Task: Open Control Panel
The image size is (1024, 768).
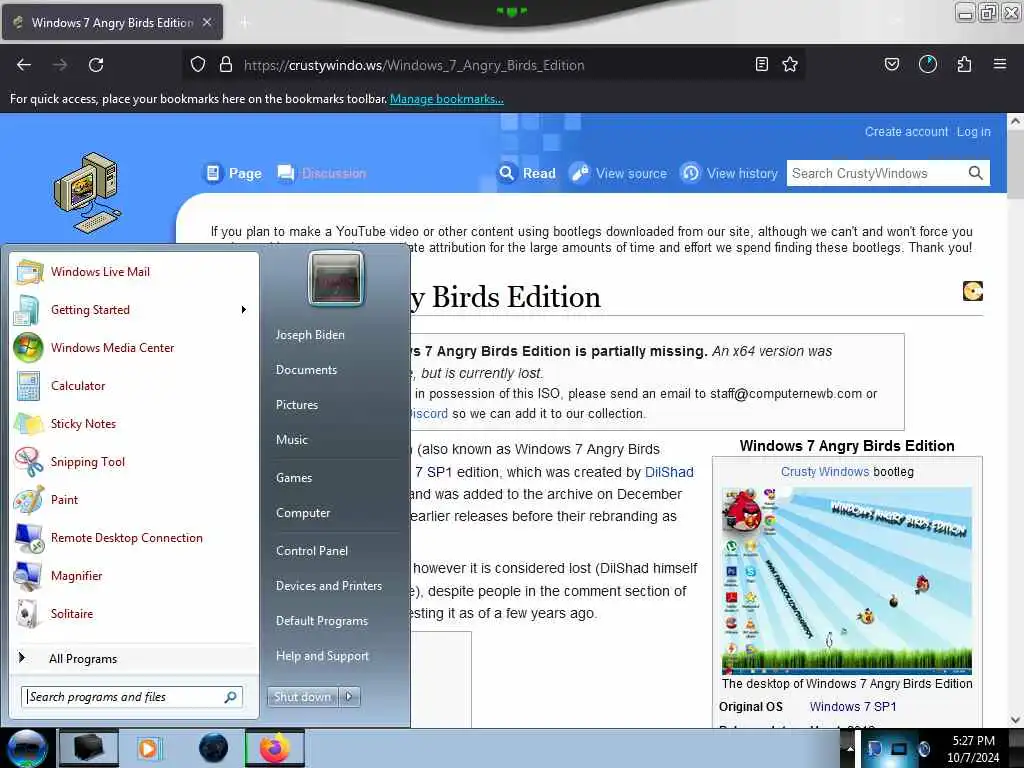Action: [x=312, y=551]
